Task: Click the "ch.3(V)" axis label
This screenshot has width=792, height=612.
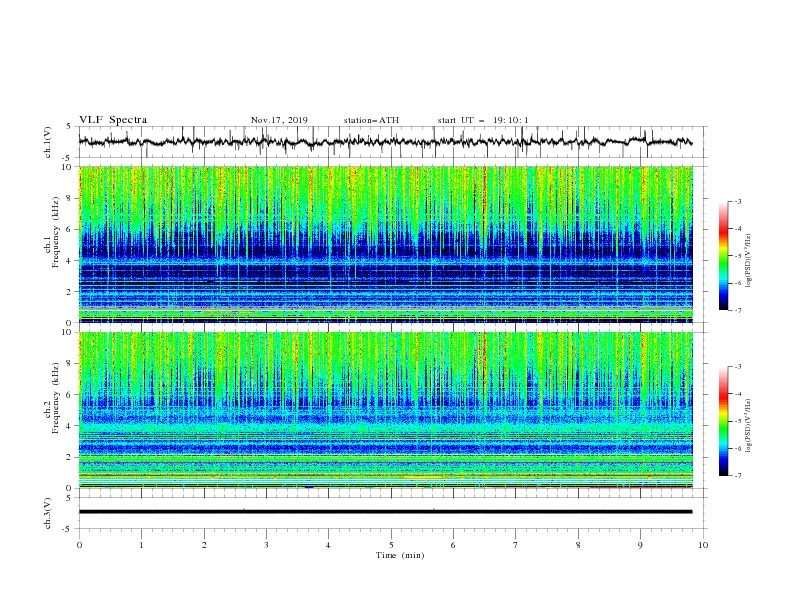Action: tap(48, 513)
